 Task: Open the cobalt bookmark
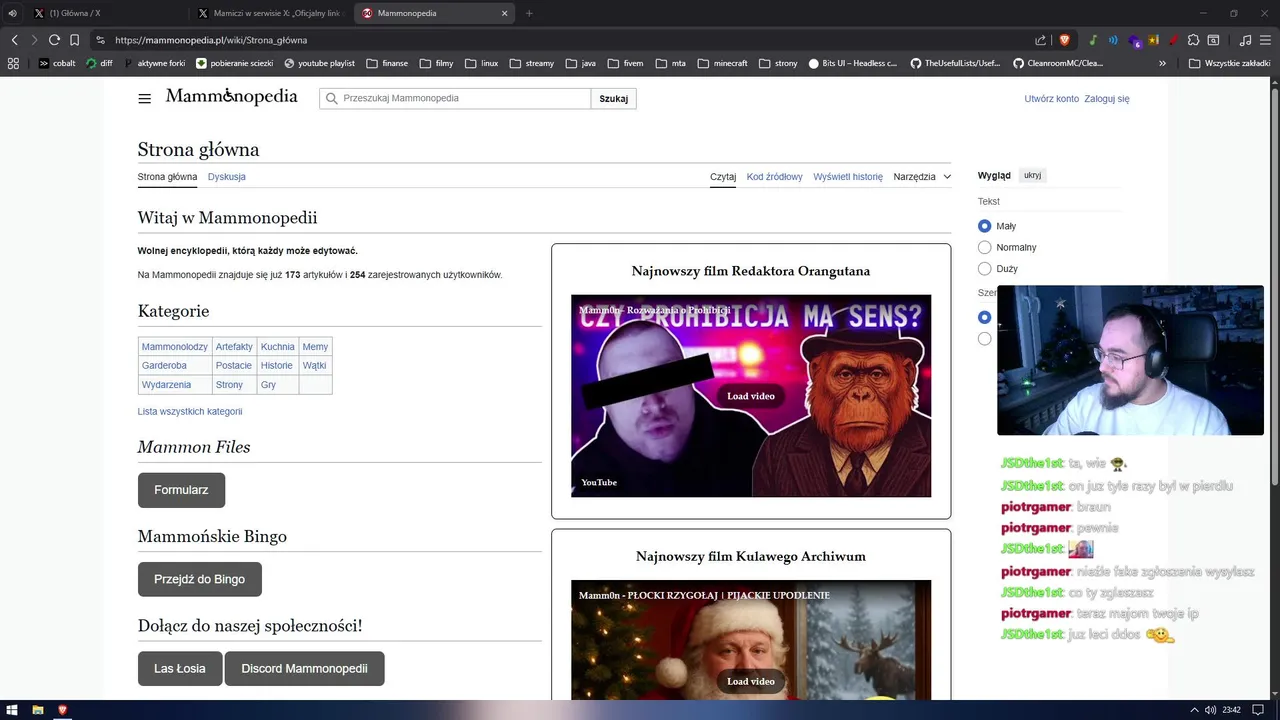[57, 63]
